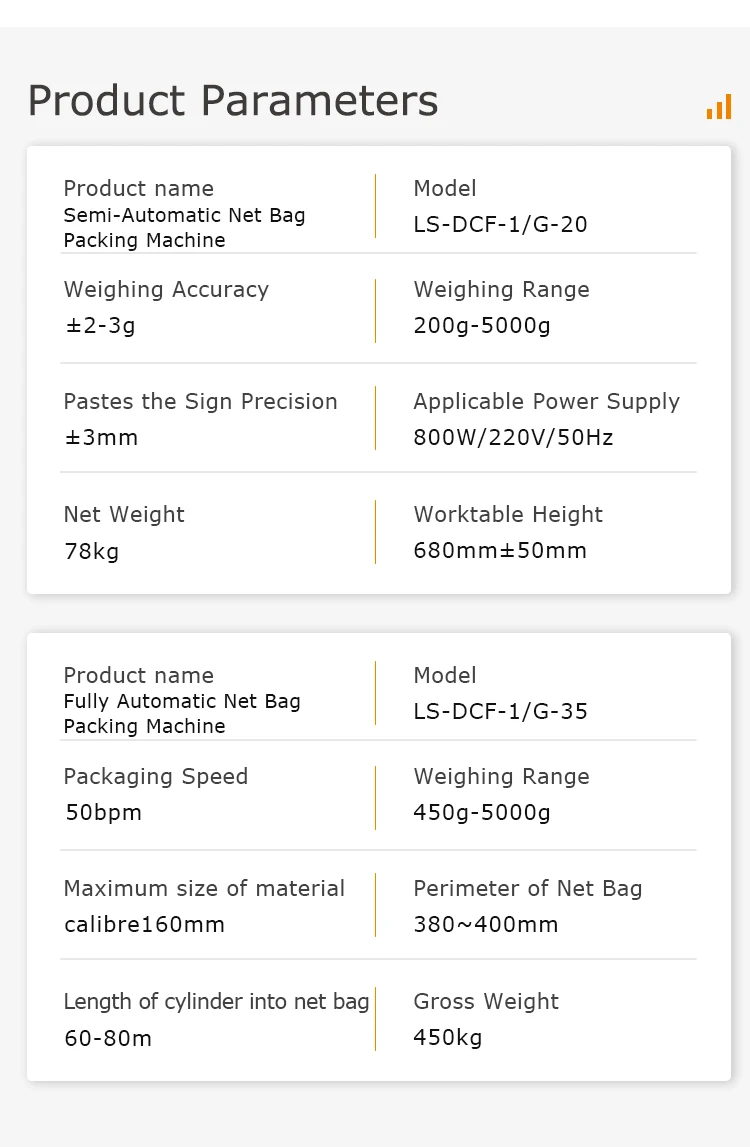Viewport: 750px width, 1147px height.
Task: Select the ±2-3g accuracy value
Action: tap(100, 326)
